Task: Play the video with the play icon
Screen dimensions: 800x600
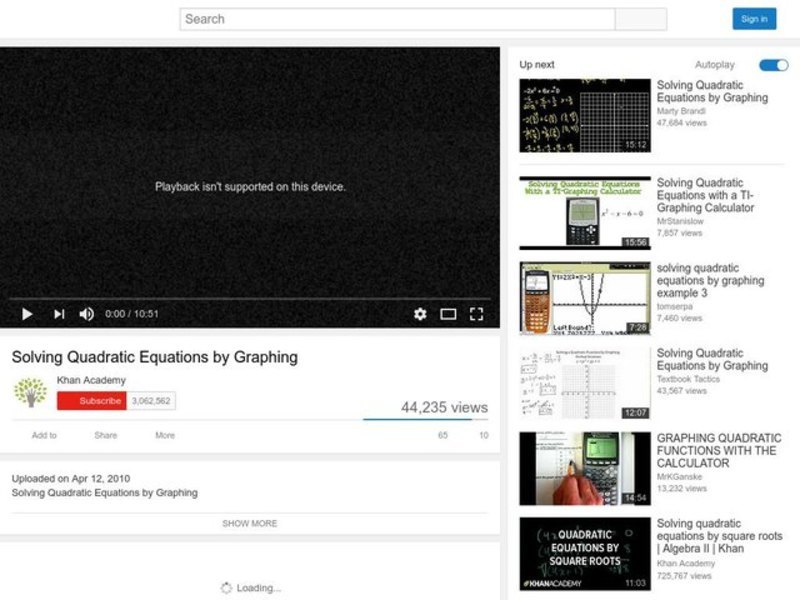Action: (27, 314)
